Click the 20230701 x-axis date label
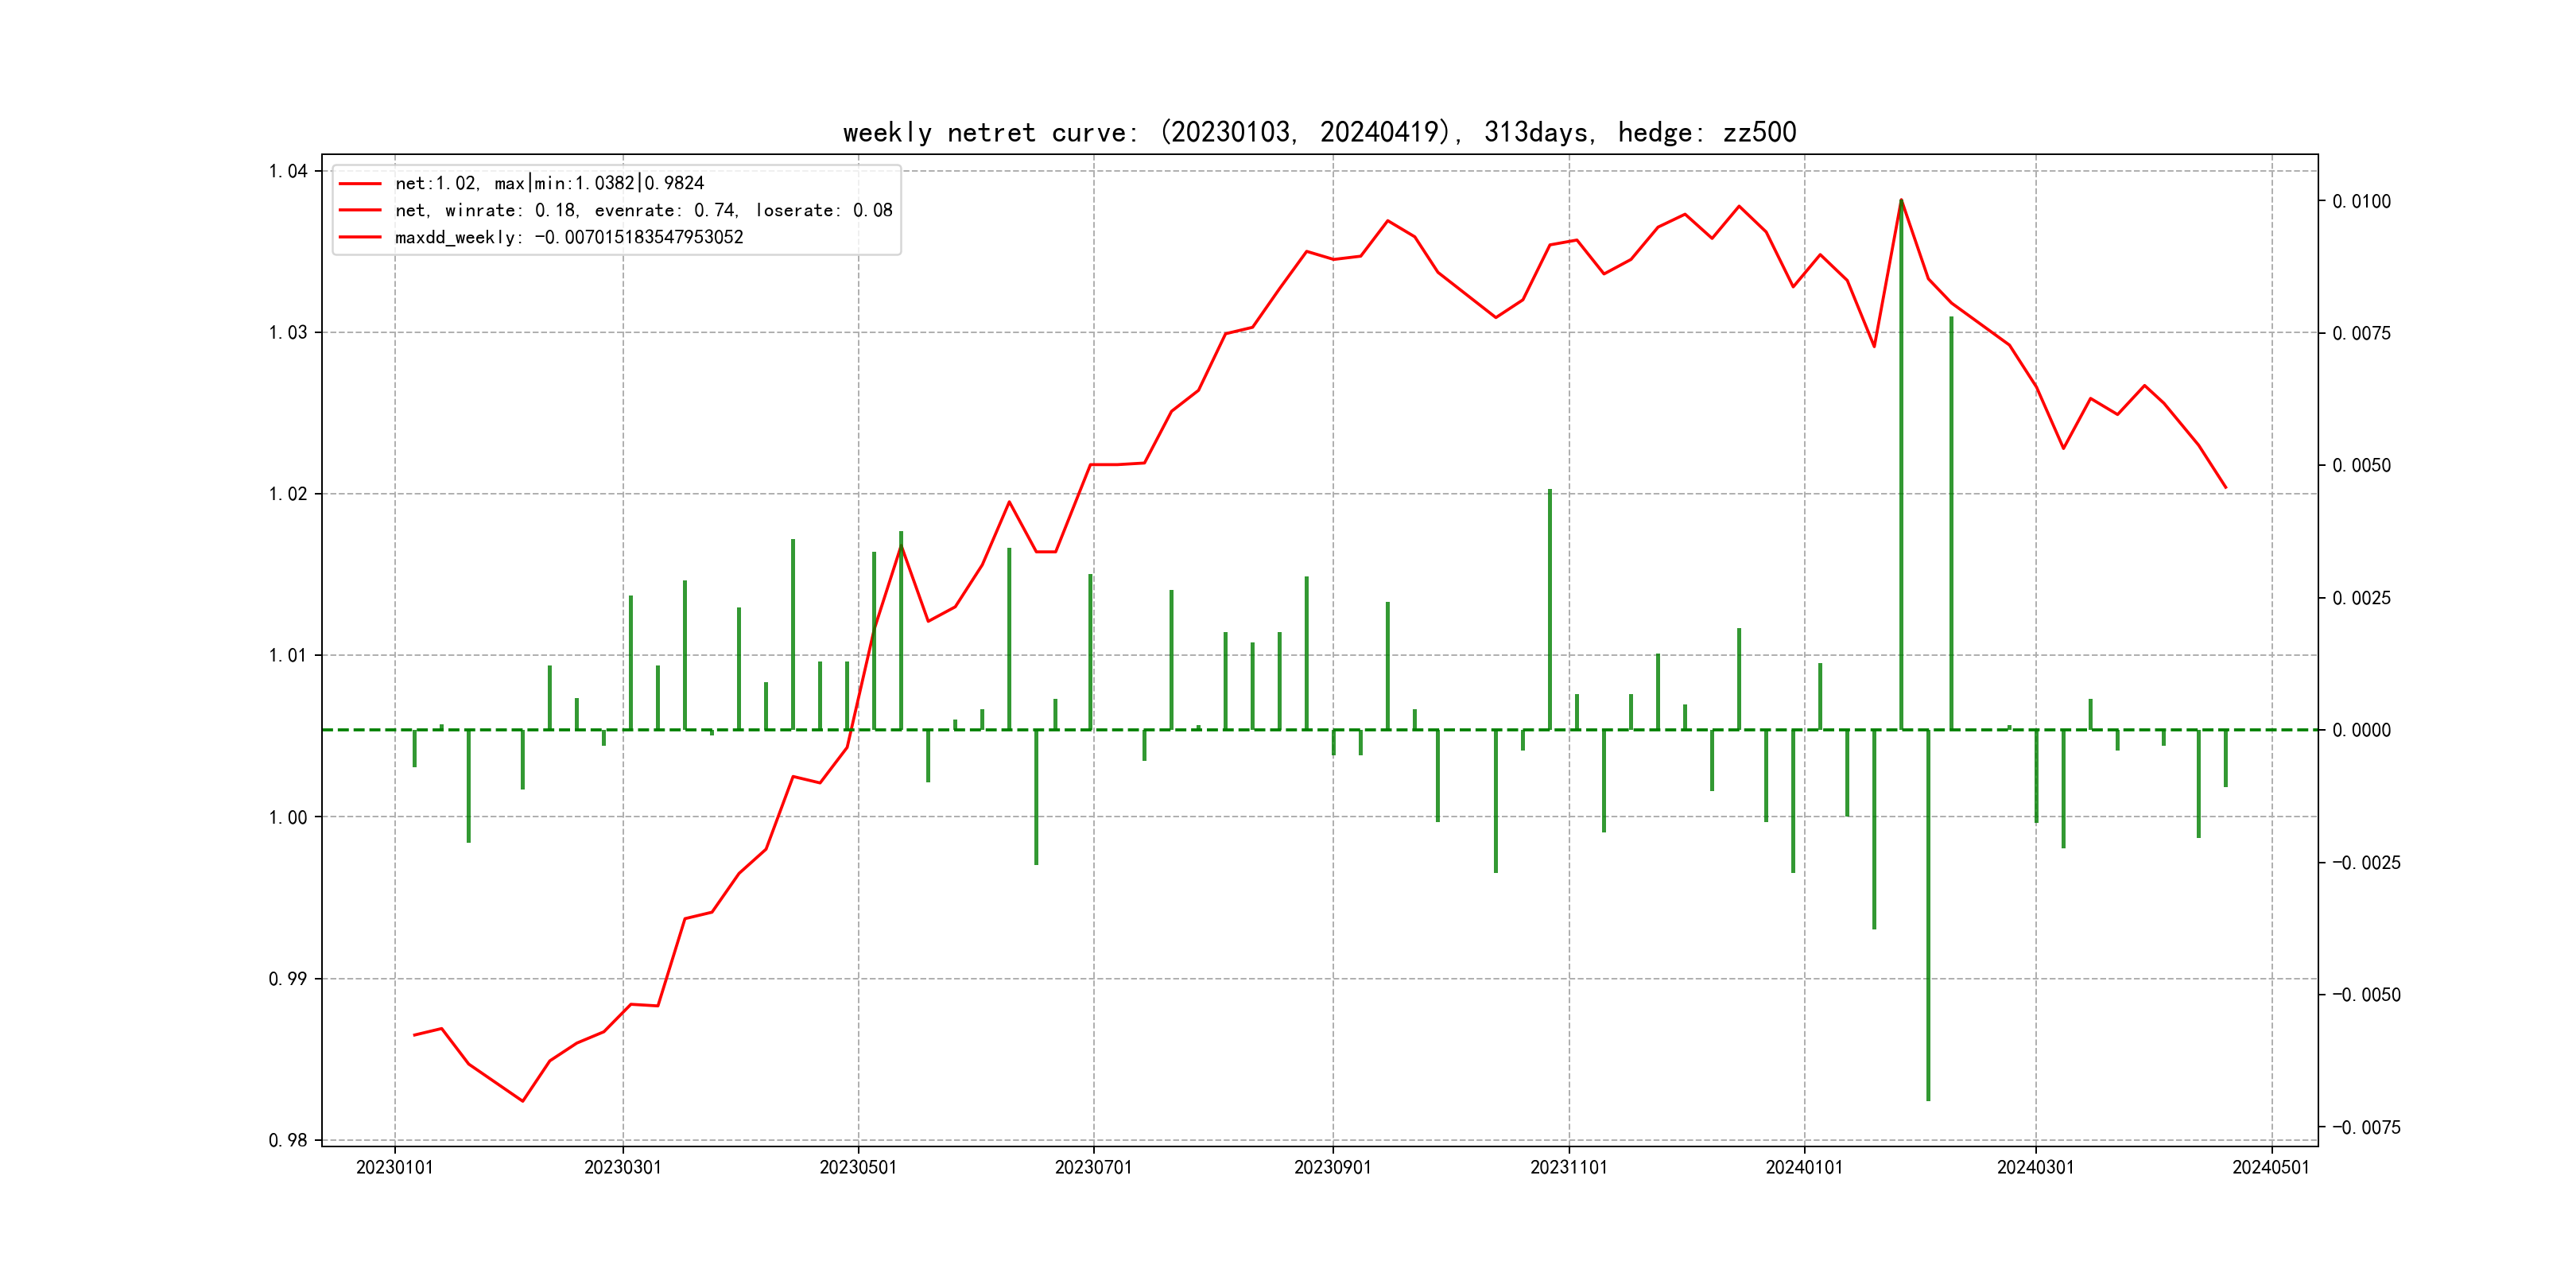This screenshot has height=1288, width=2576. [x=1093, y=1167]
